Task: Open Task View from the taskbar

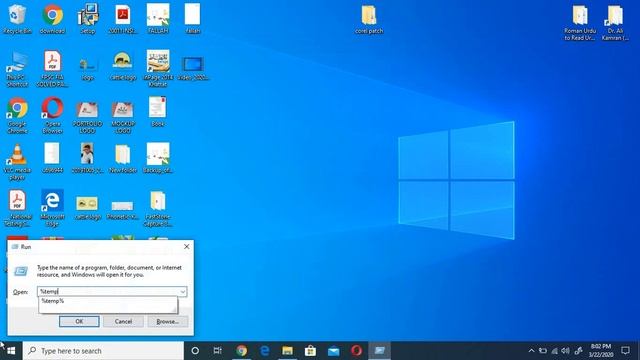Action: pyautogui.click(x=218, y=351)
